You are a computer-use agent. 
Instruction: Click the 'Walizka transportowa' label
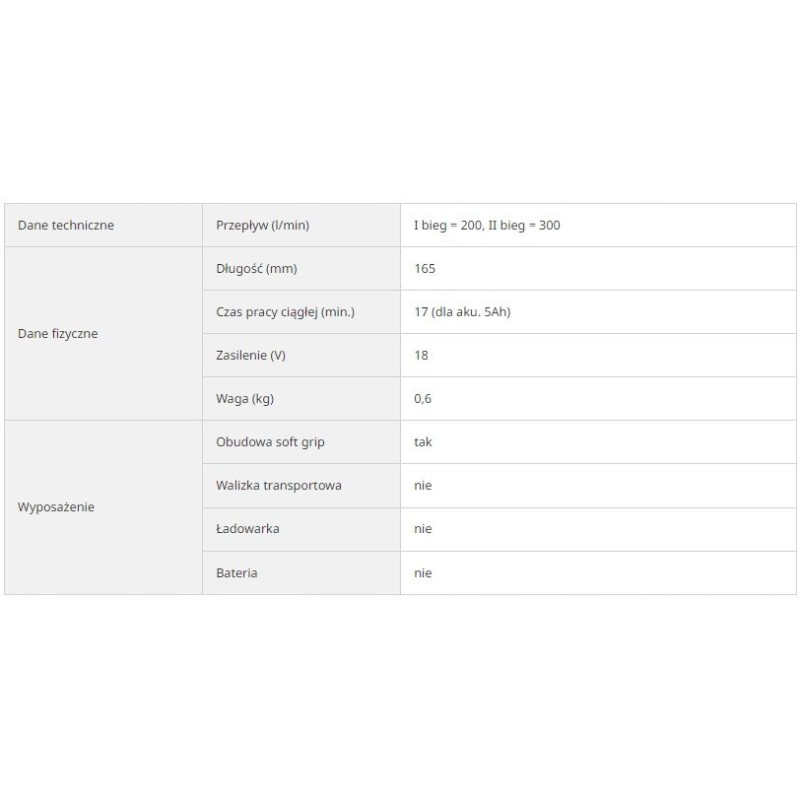(279, 486)
